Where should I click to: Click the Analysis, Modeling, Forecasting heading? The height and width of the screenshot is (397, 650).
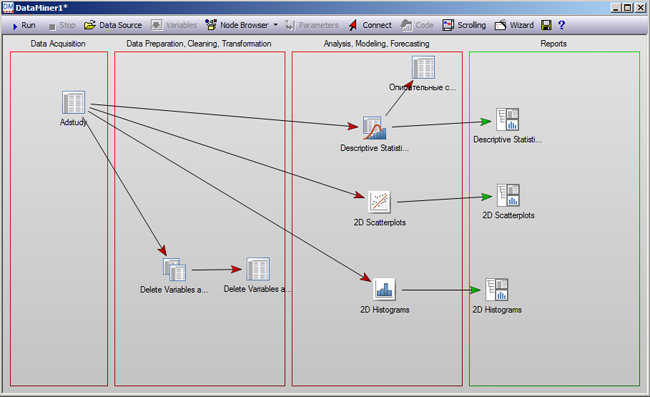pos(376,44)
